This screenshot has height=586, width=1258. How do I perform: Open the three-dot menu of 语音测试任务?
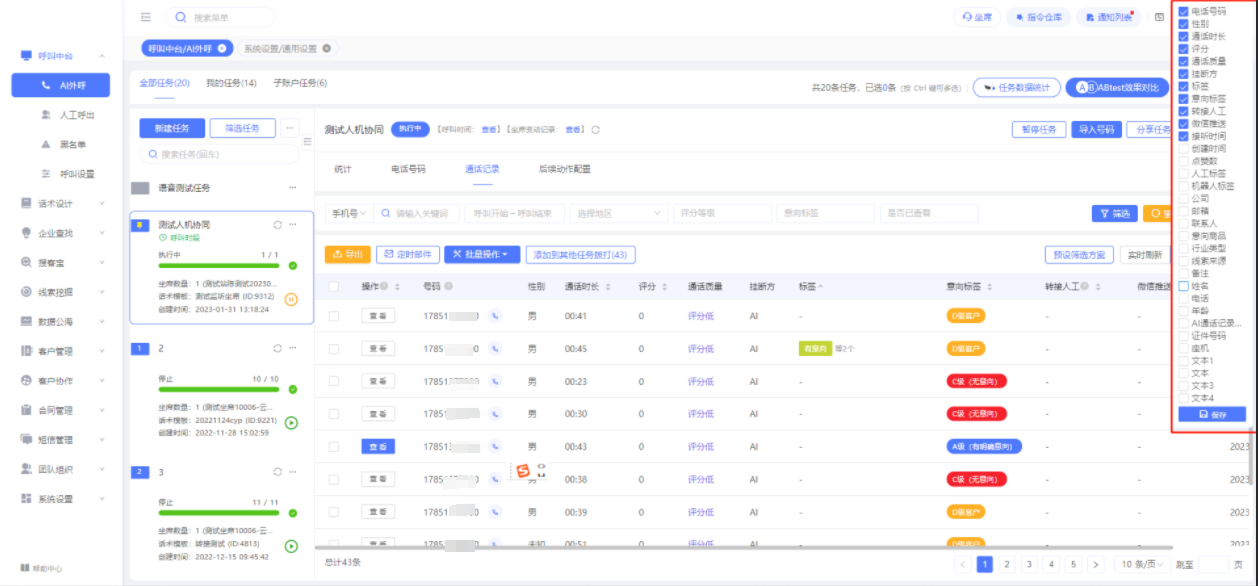[x=292, y=187]
